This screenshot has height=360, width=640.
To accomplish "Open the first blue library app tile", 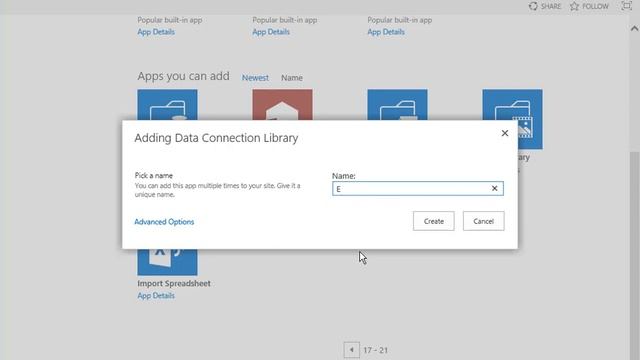I will point(167,104).
